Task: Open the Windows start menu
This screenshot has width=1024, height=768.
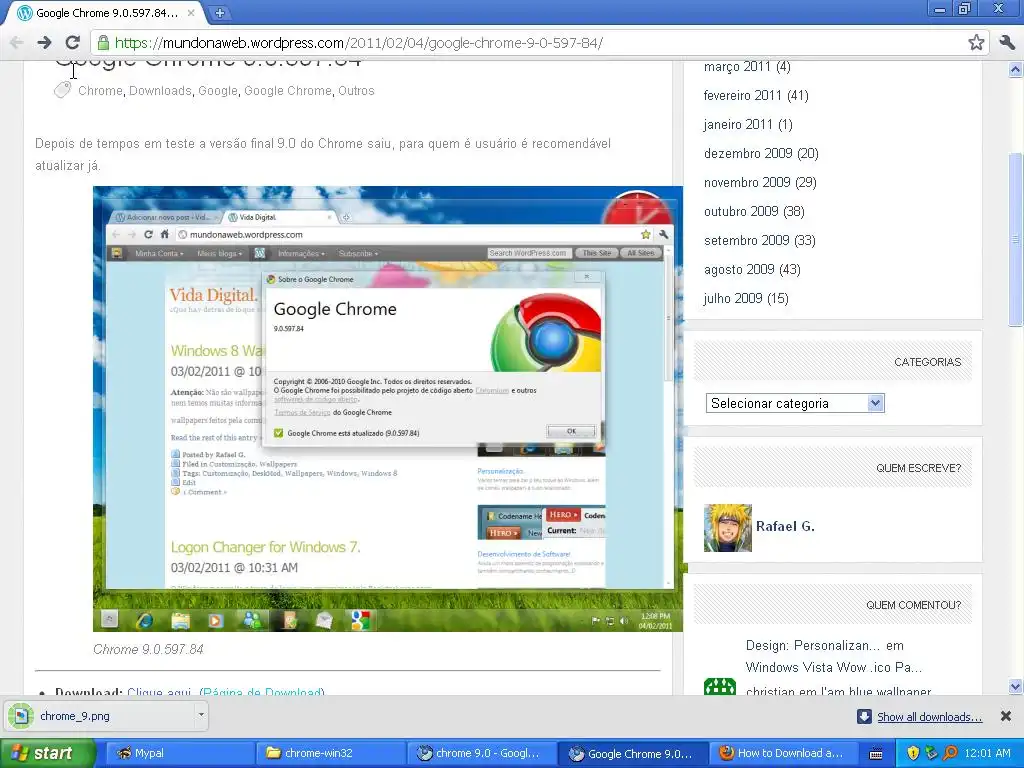Action: pos(46,753)
